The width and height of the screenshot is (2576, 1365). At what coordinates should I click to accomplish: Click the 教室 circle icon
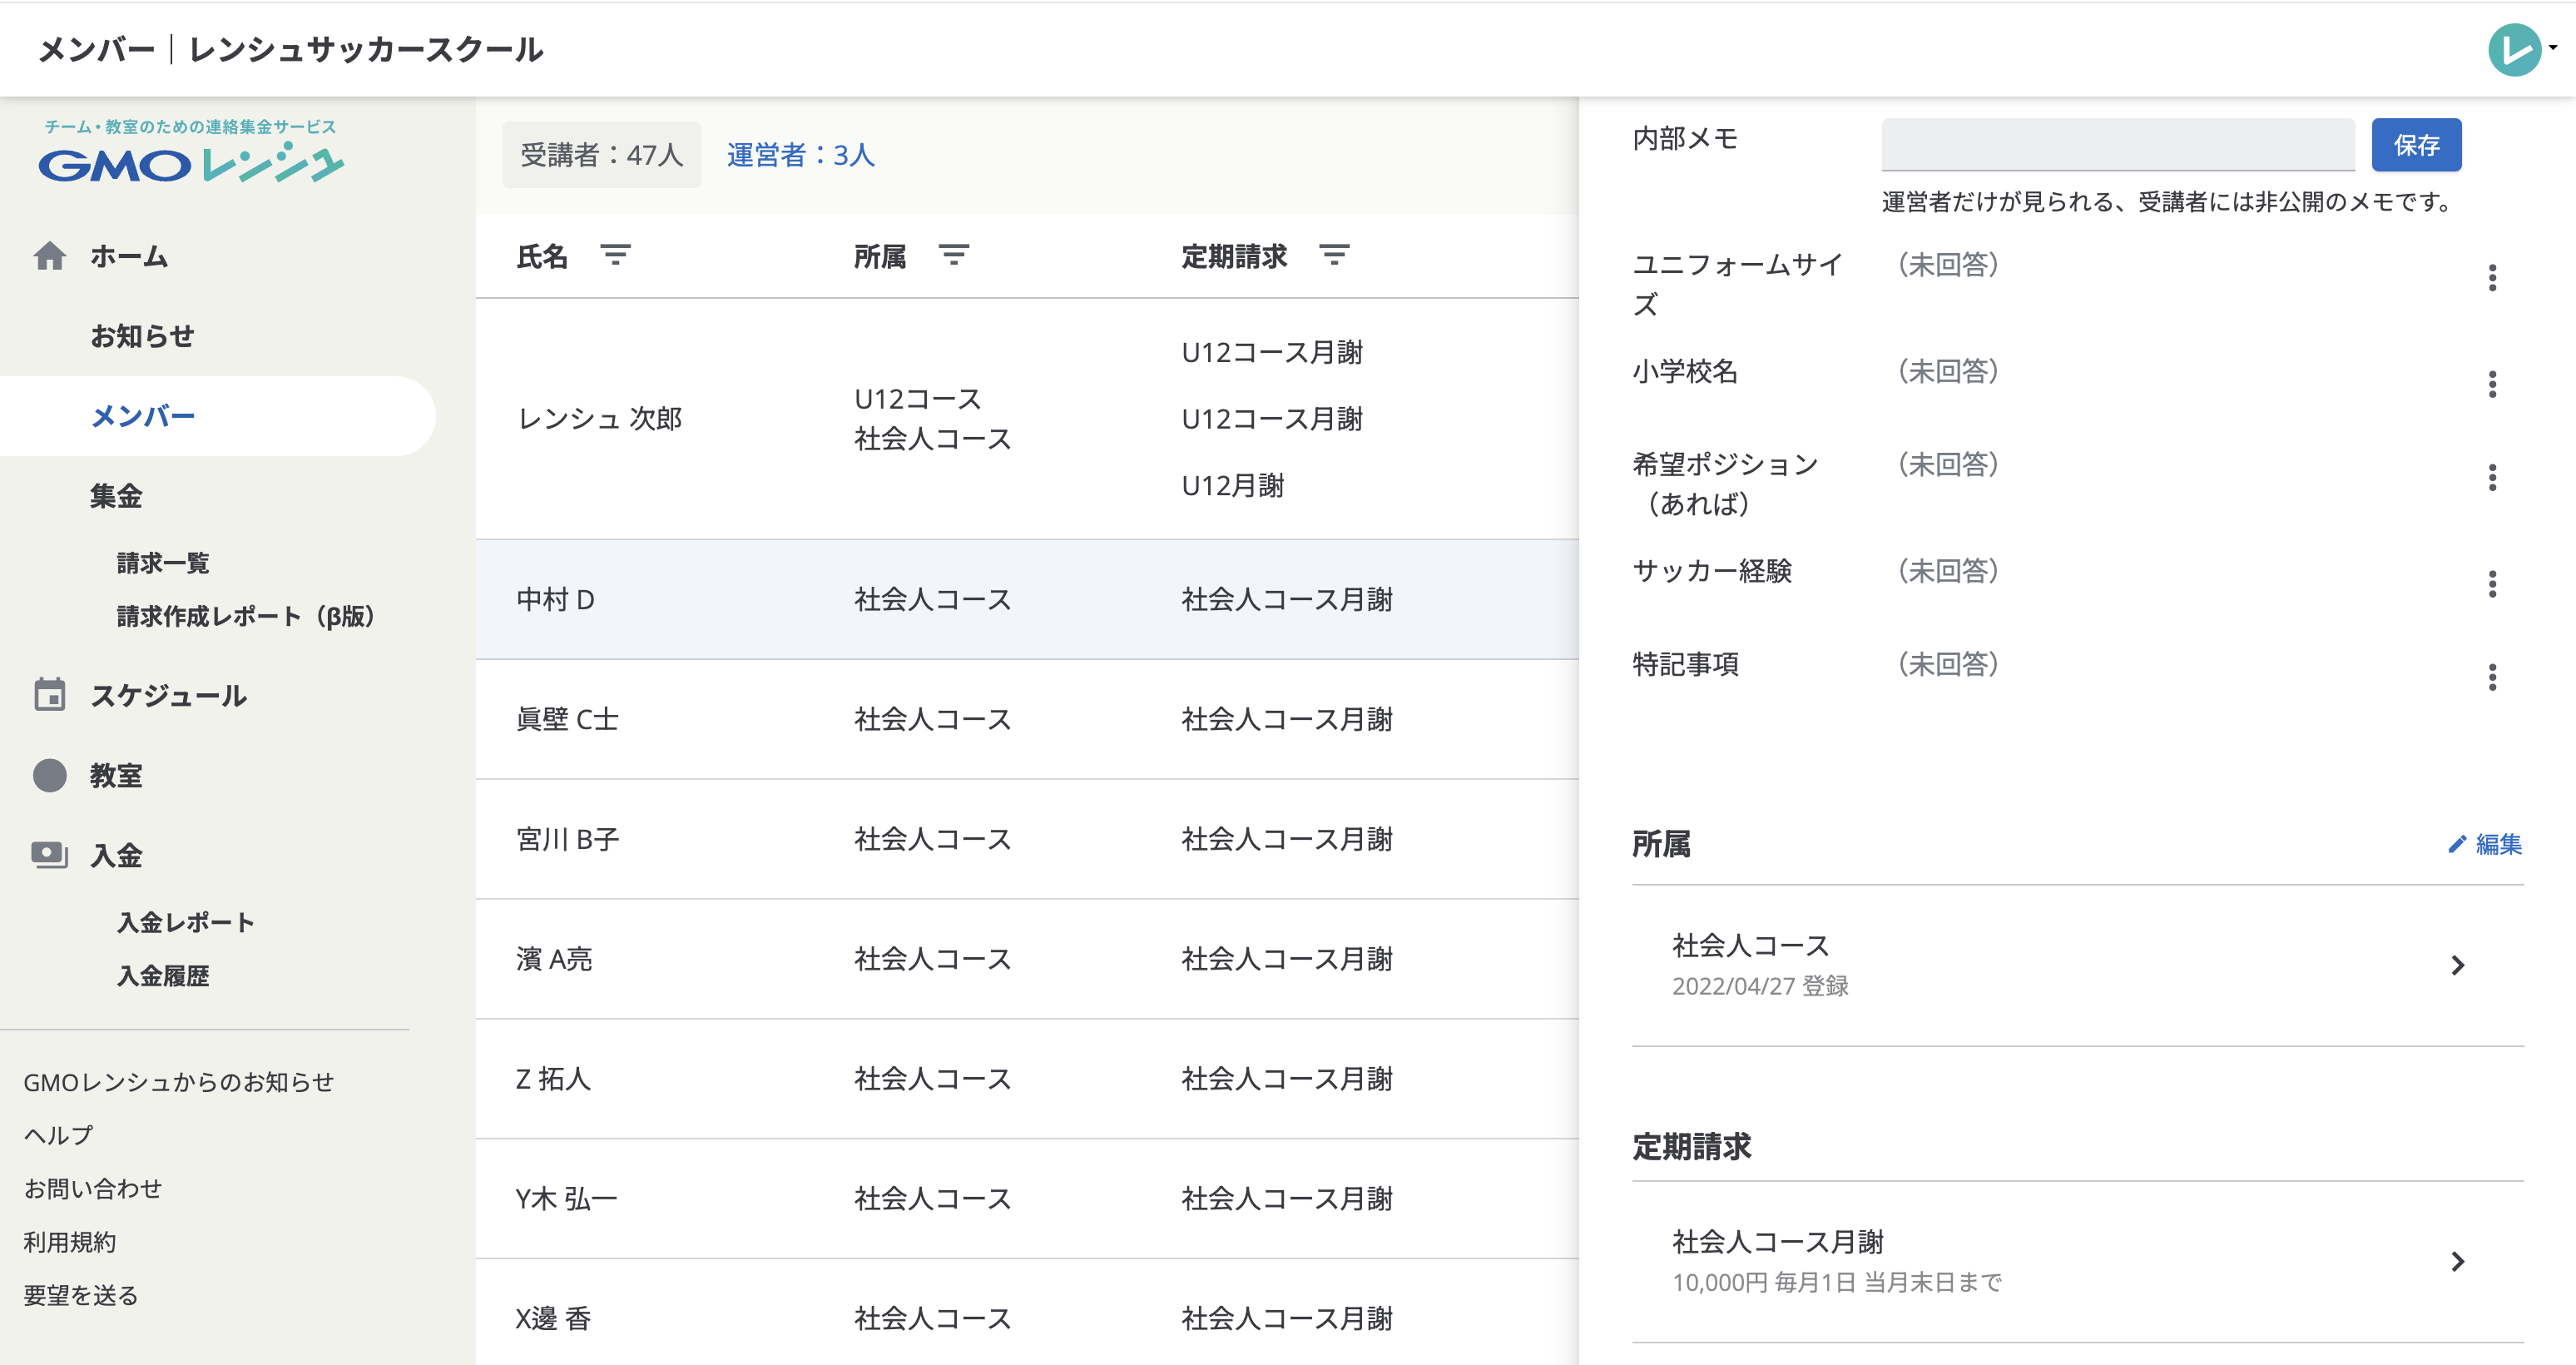pyautogui.click(x=50, y=776)
